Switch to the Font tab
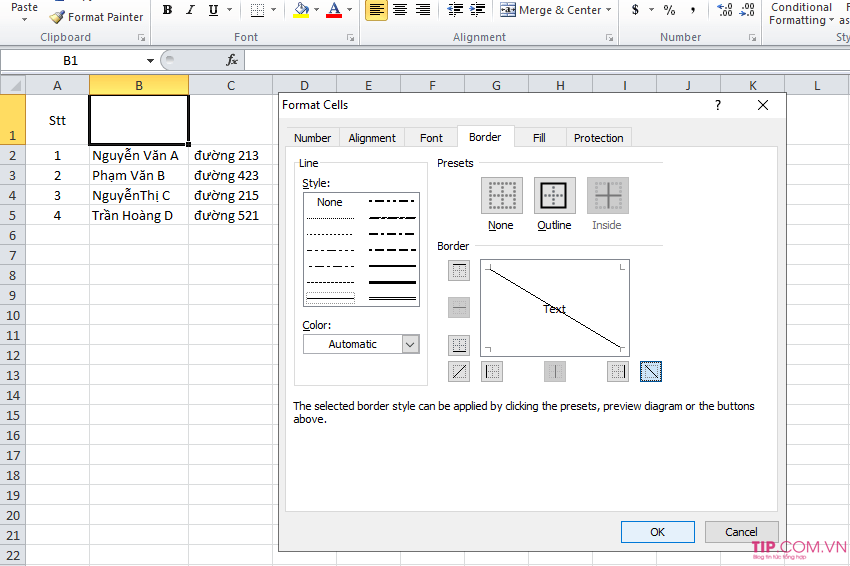 point(431,138)
